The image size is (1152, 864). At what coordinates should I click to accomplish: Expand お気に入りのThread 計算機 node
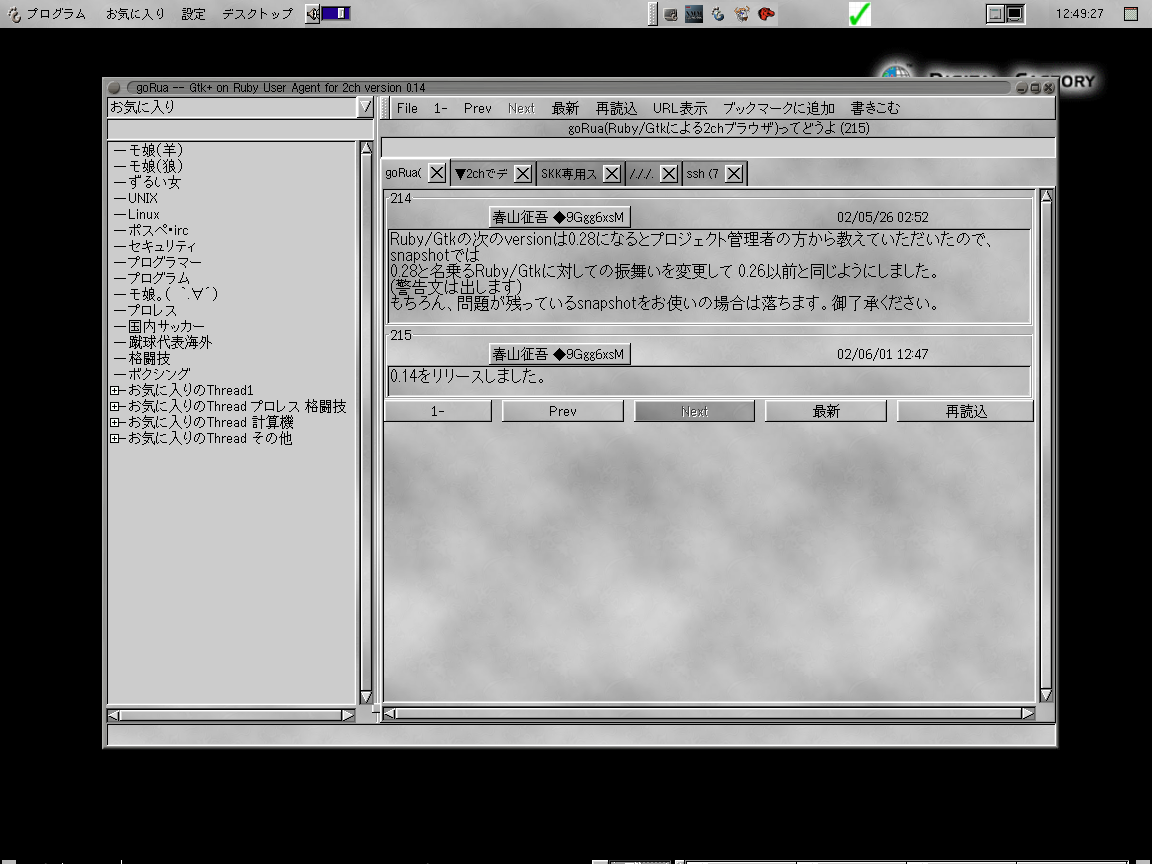point(115,423)
